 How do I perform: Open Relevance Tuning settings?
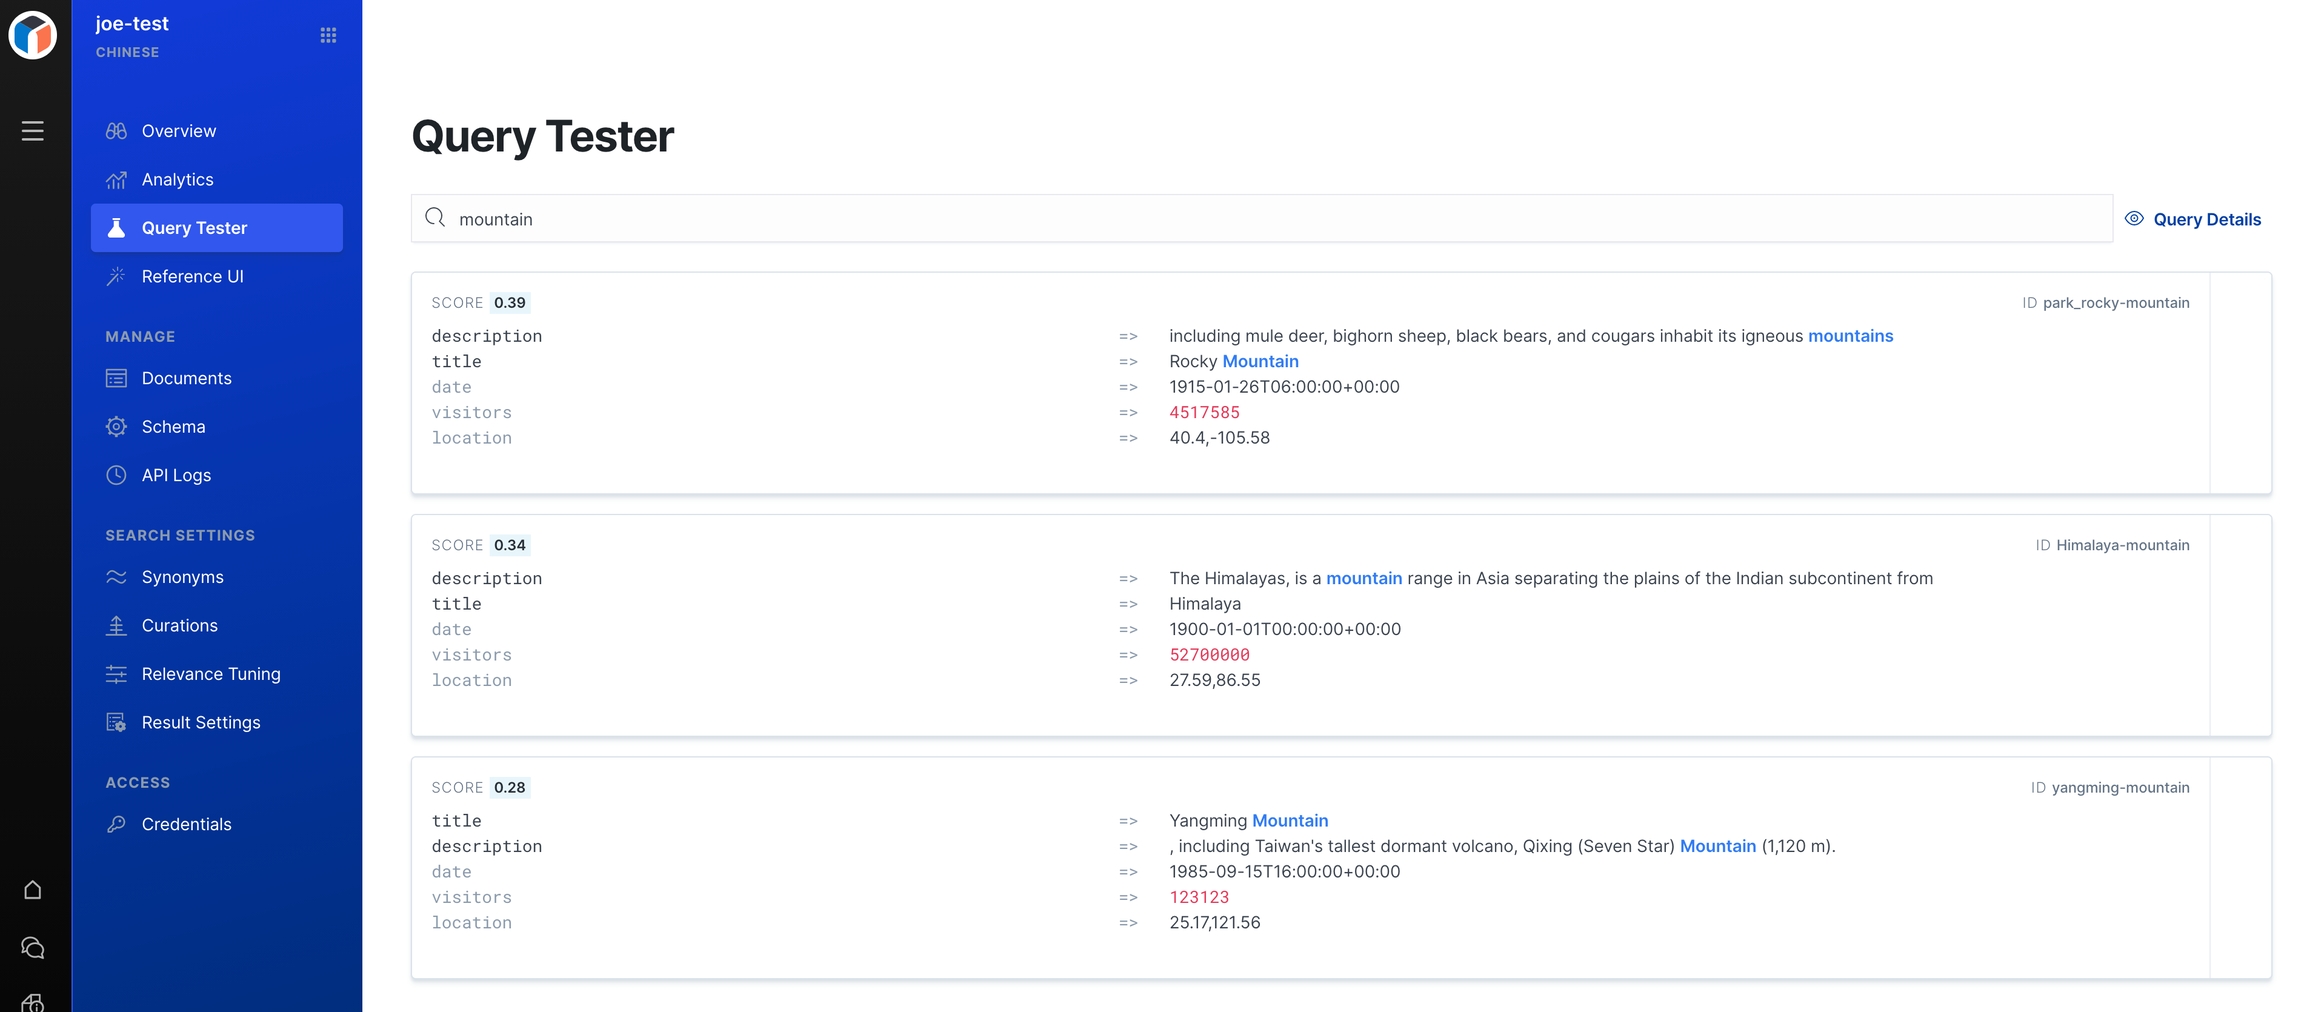(x=210, y=674)
